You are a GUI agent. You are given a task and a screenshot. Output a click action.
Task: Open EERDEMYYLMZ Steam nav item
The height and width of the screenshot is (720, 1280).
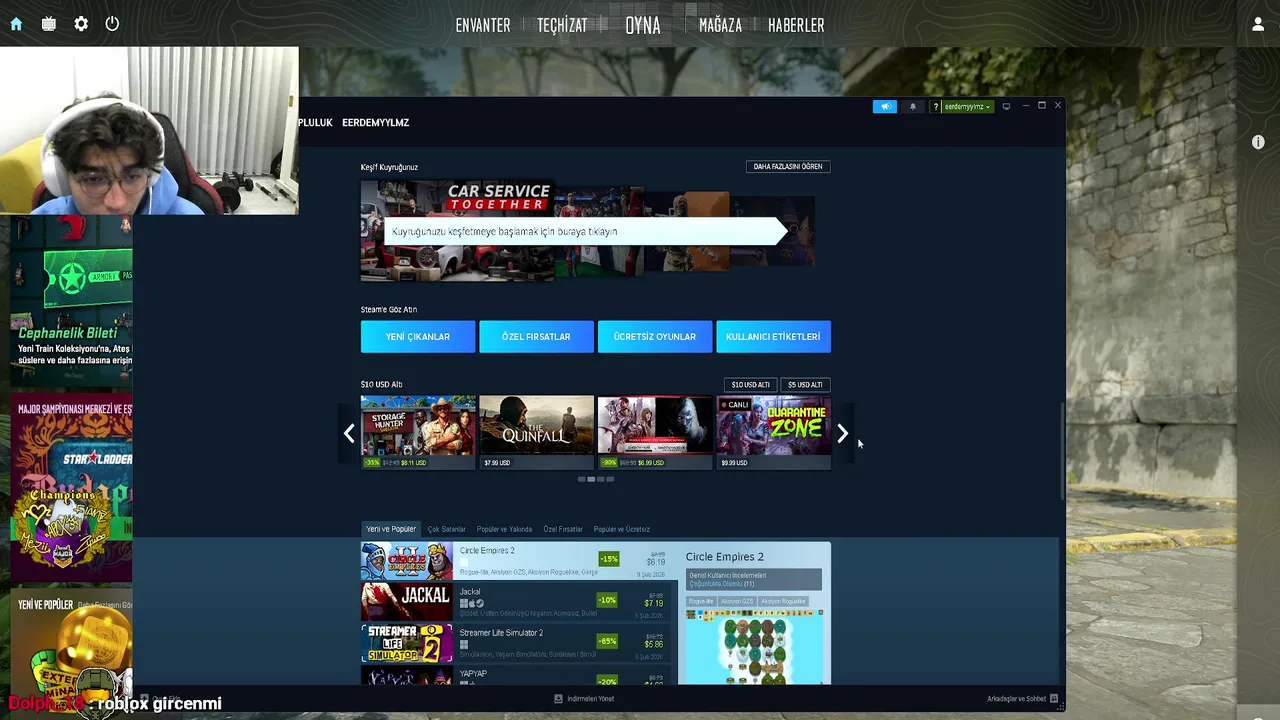pos(376,122)
